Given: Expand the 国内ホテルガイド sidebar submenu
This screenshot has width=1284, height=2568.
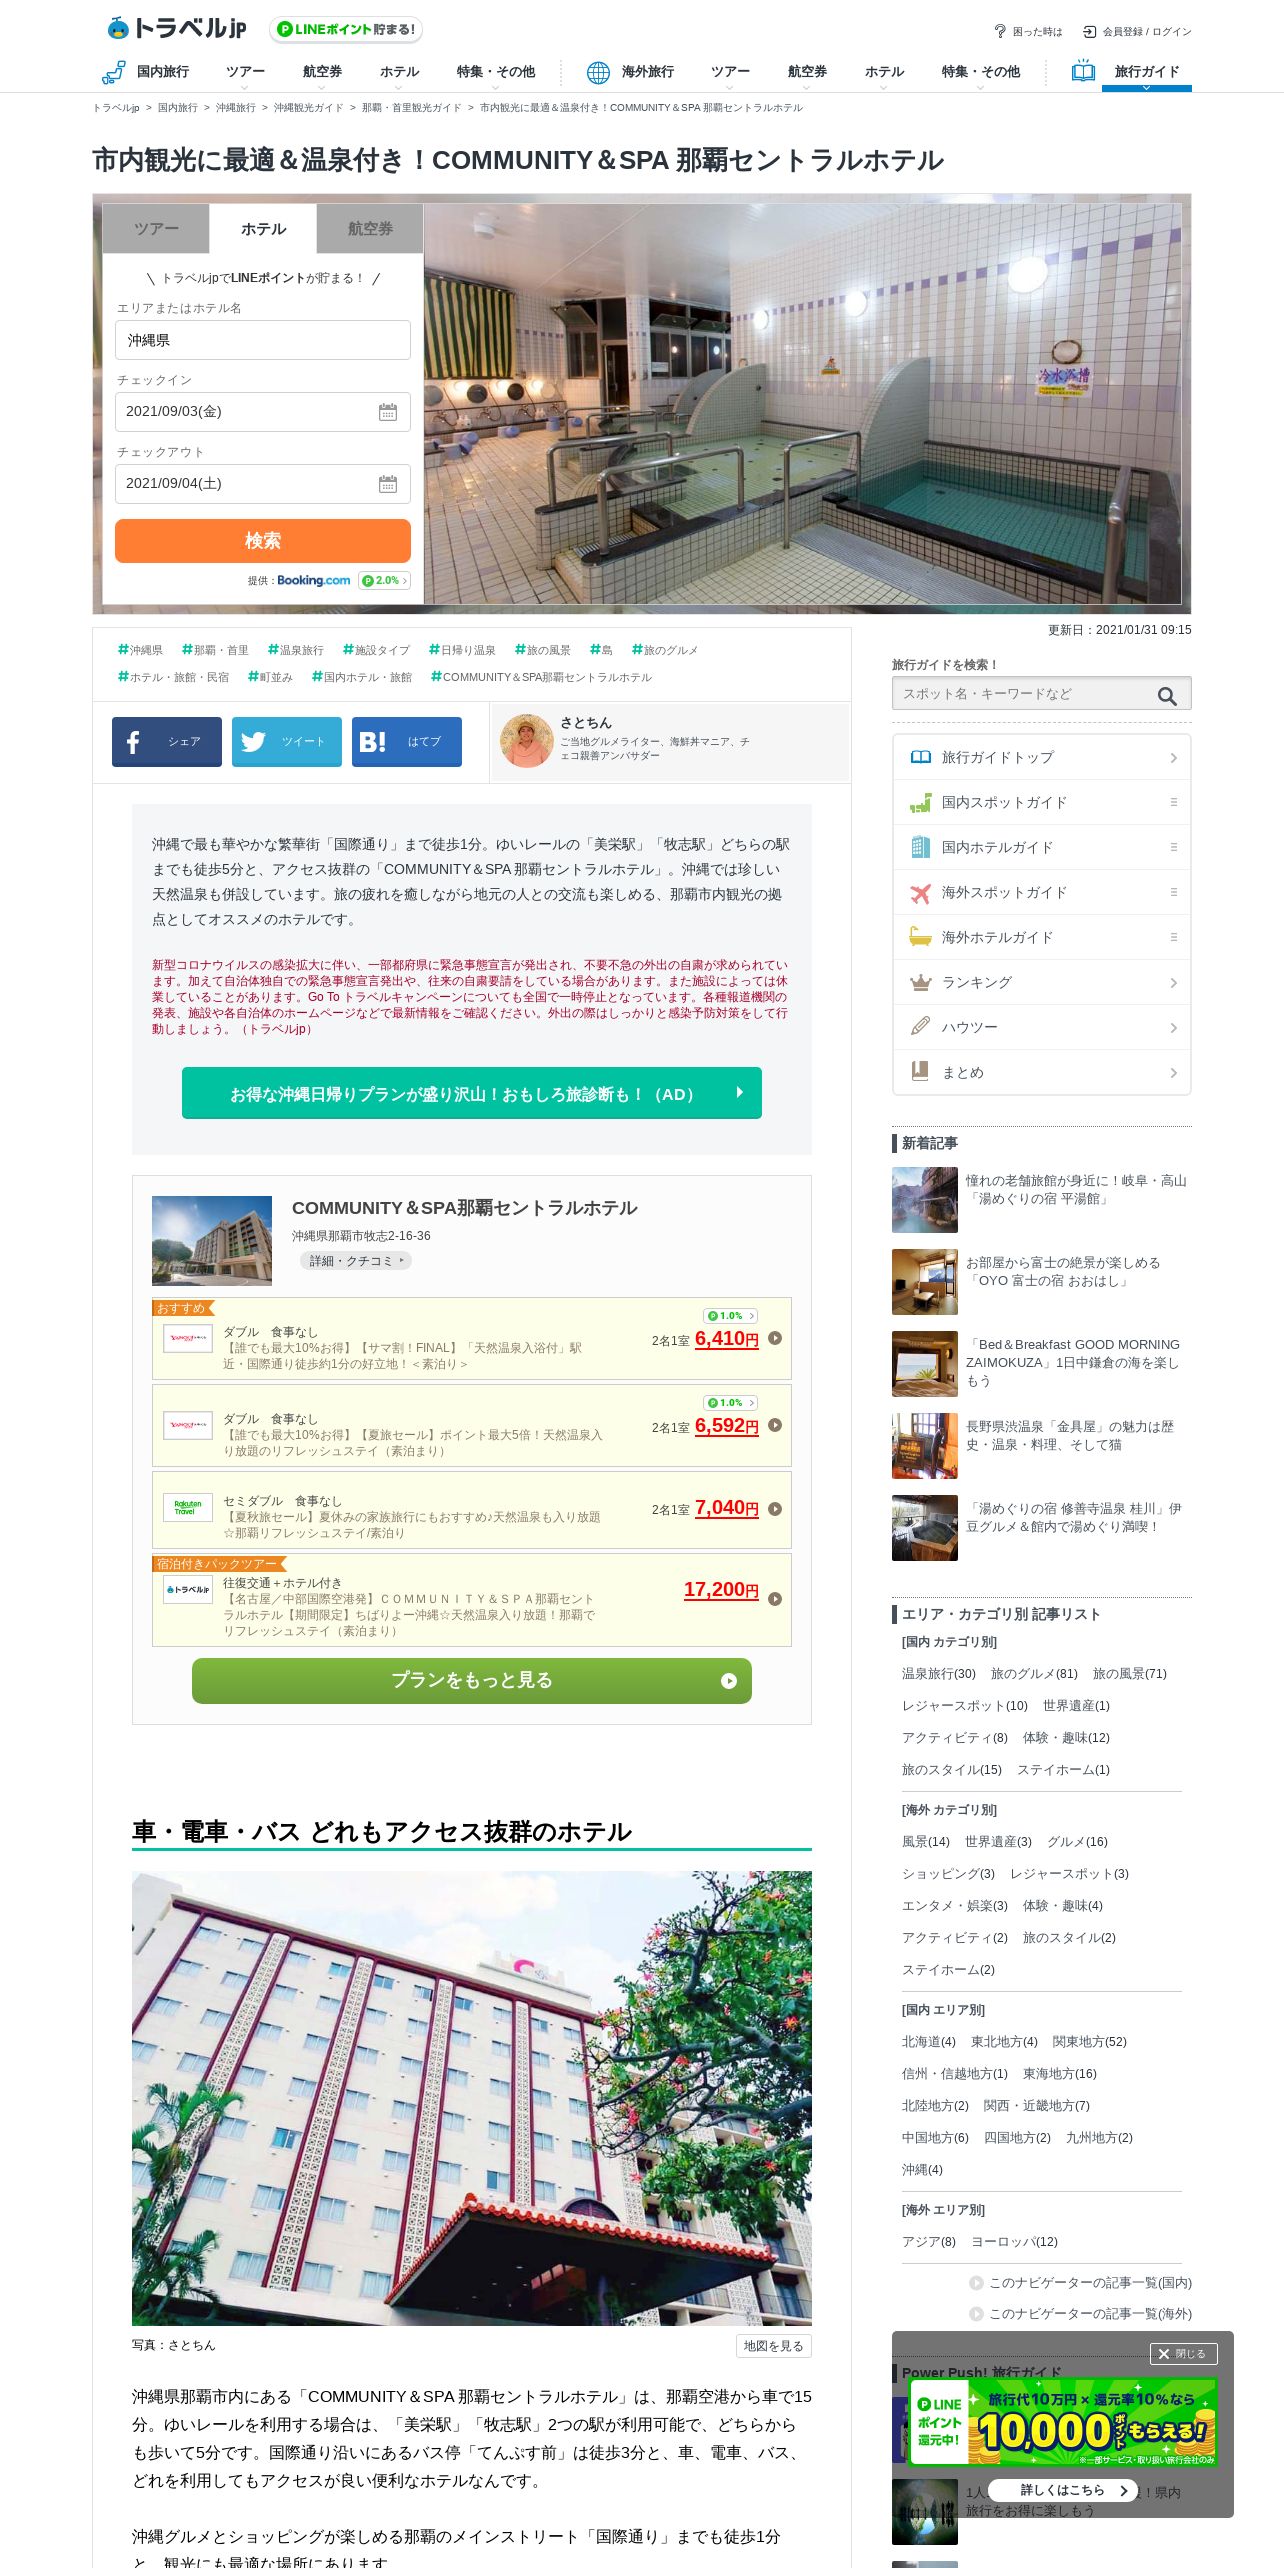Looking at the screenshot, I should pos(1174,847).
